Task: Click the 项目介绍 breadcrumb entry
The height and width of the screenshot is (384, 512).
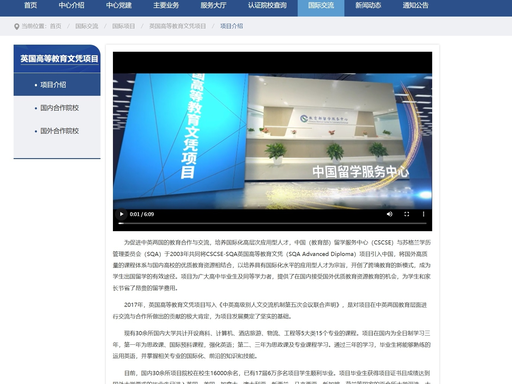Action: [232, 26]
